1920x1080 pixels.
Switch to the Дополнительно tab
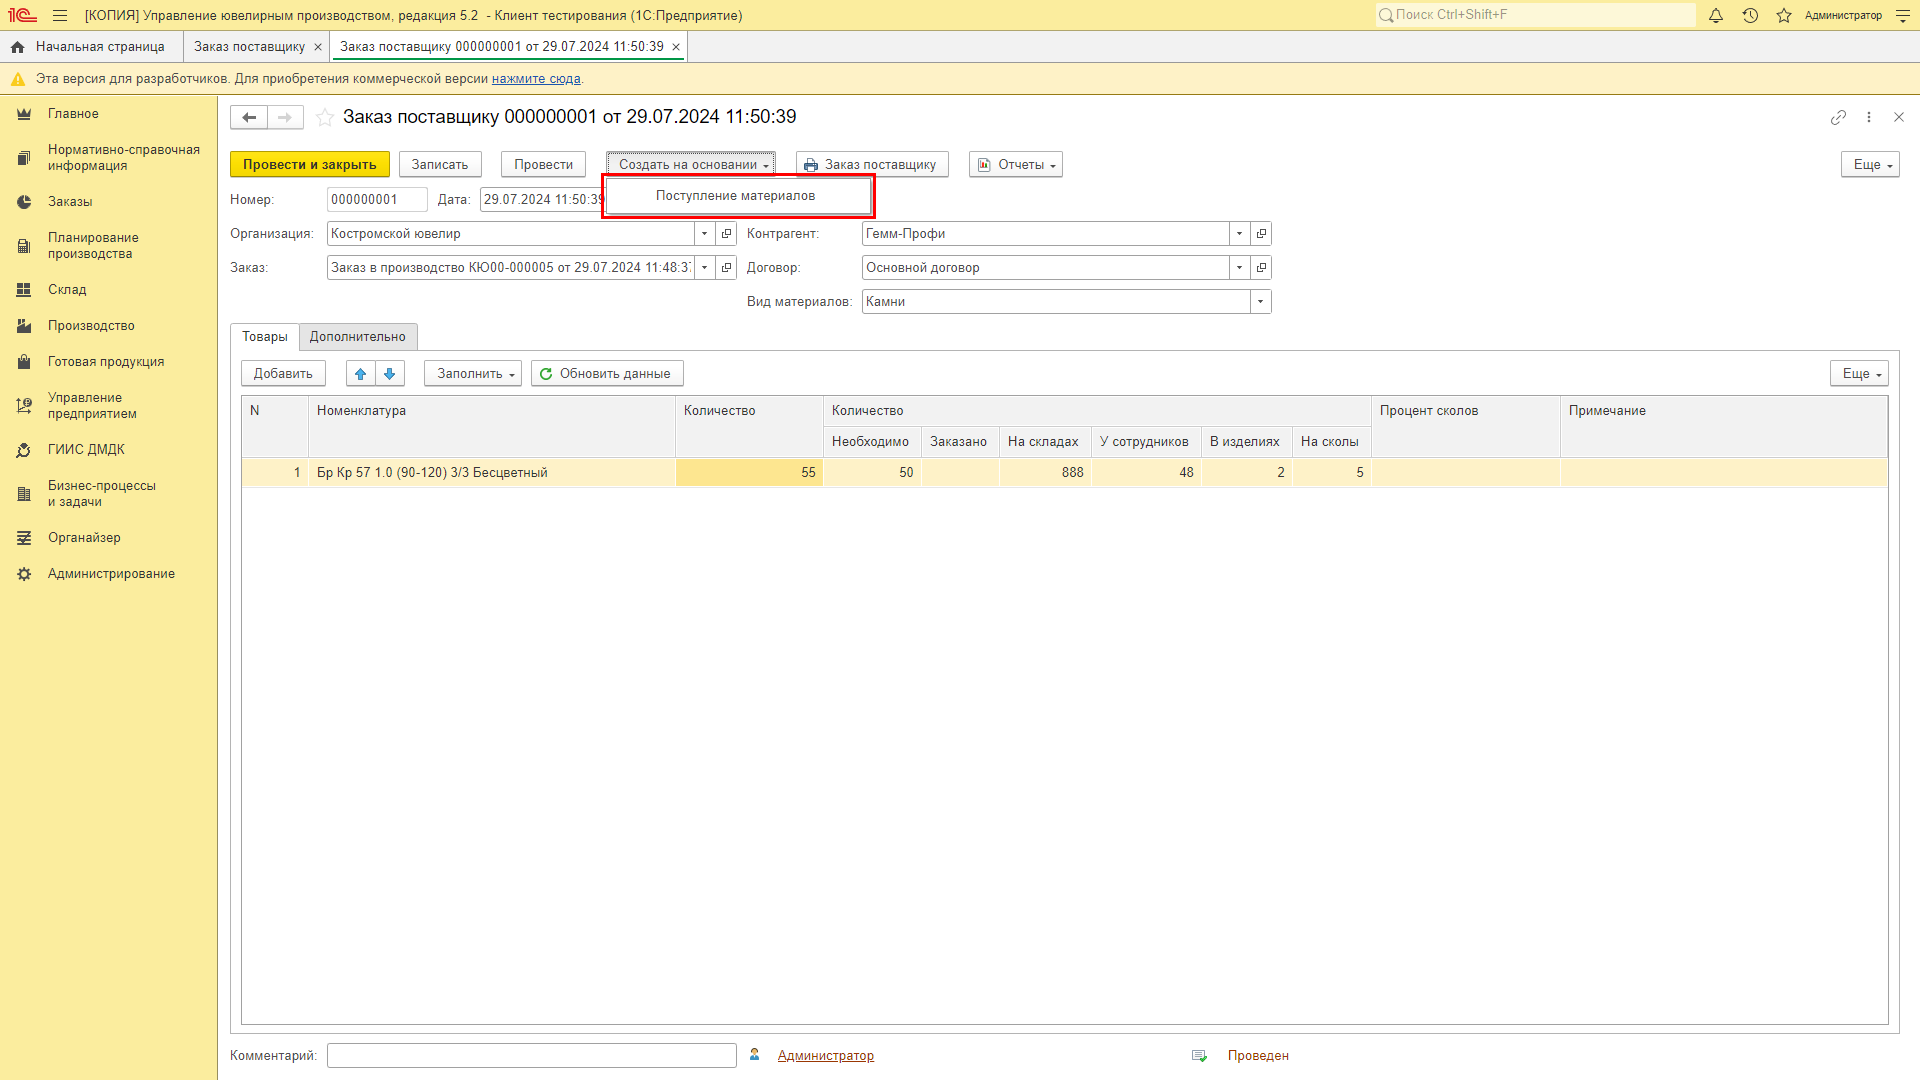[358, 337]
